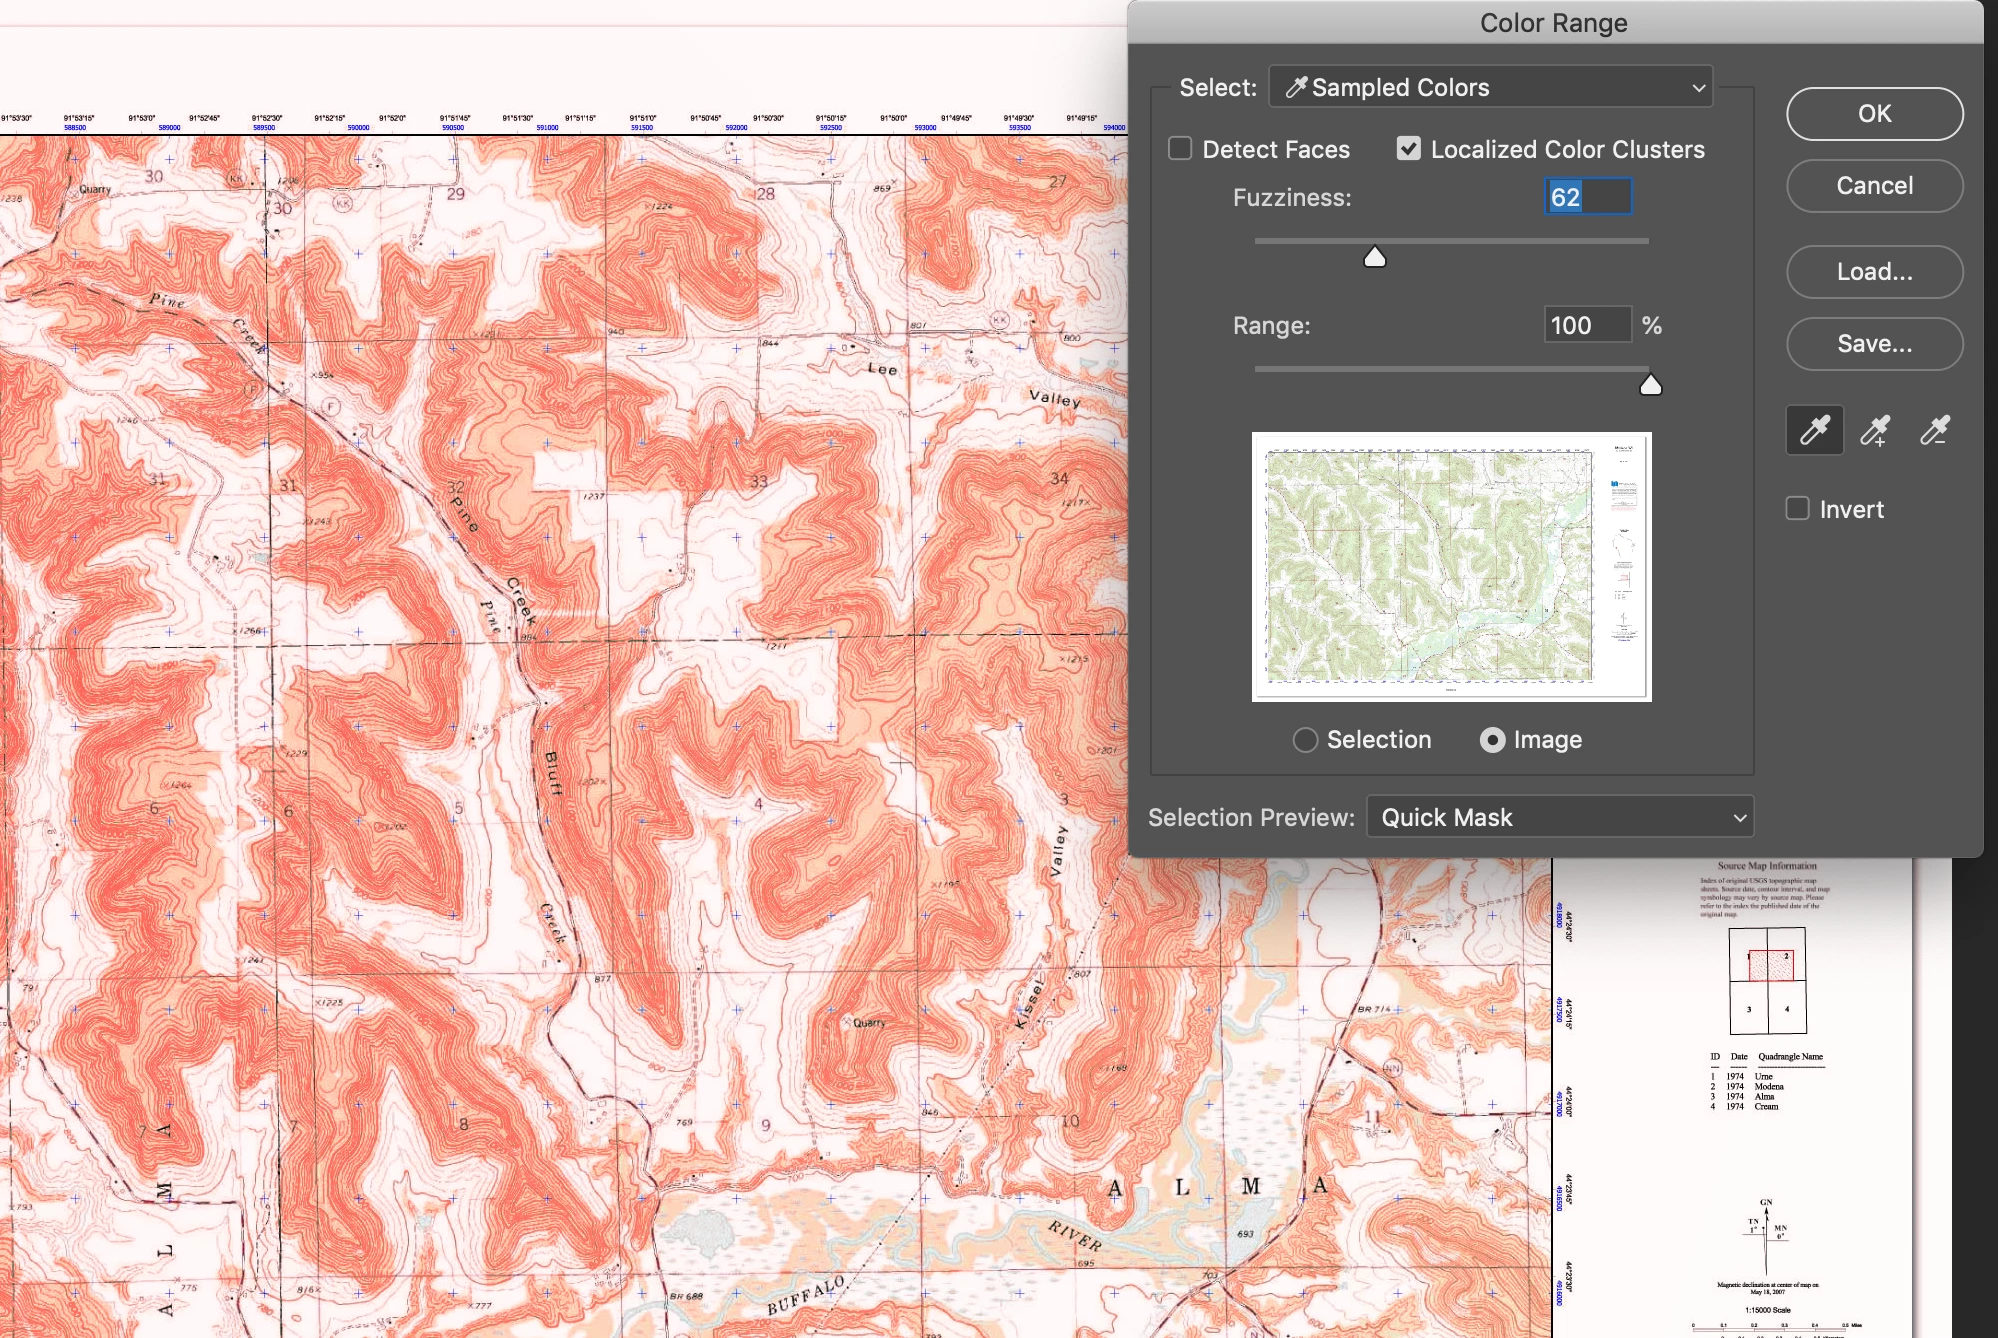
Task: Click the Range percentage field
Action: click(x=1587, y=325)
